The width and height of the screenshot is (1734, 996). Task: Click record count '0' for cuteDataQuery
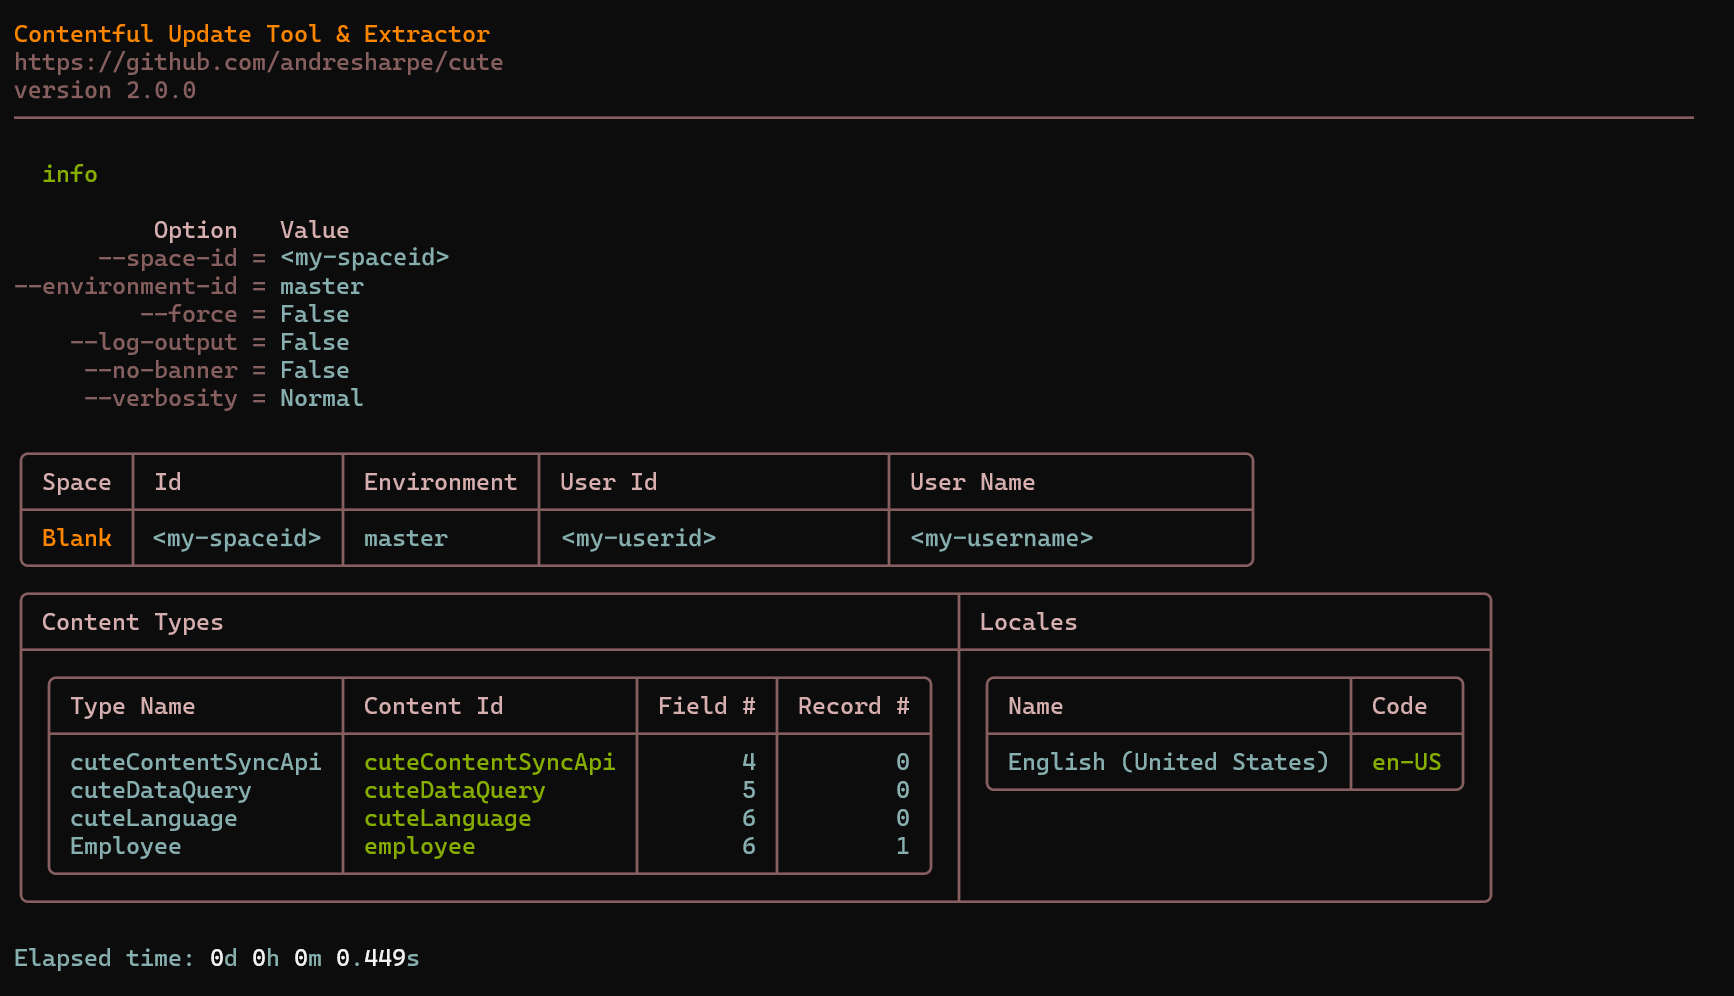tap(903, 790)
